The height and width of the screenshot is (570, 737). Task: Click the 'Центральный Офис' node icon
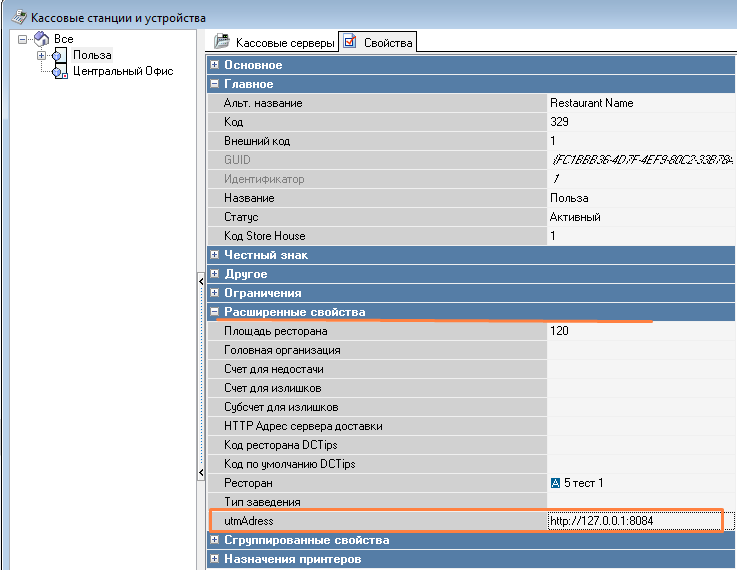click(x=58, y=71)
